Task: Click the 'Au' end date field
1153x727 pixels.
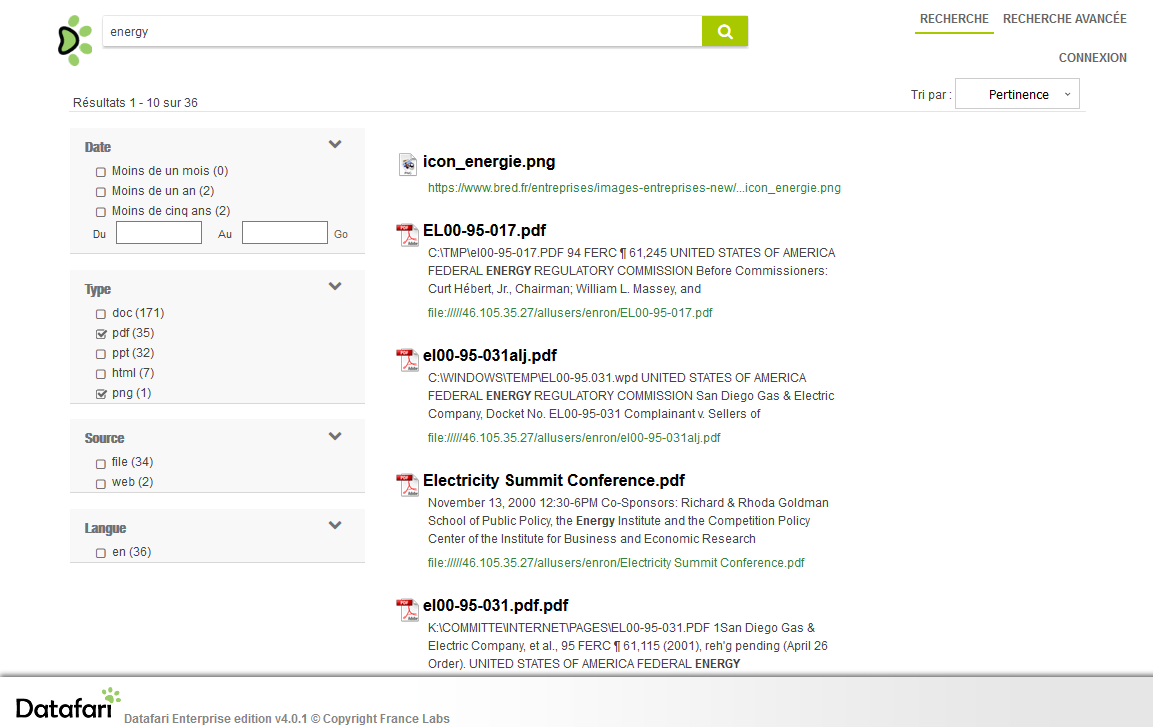Action: (285, 233)
